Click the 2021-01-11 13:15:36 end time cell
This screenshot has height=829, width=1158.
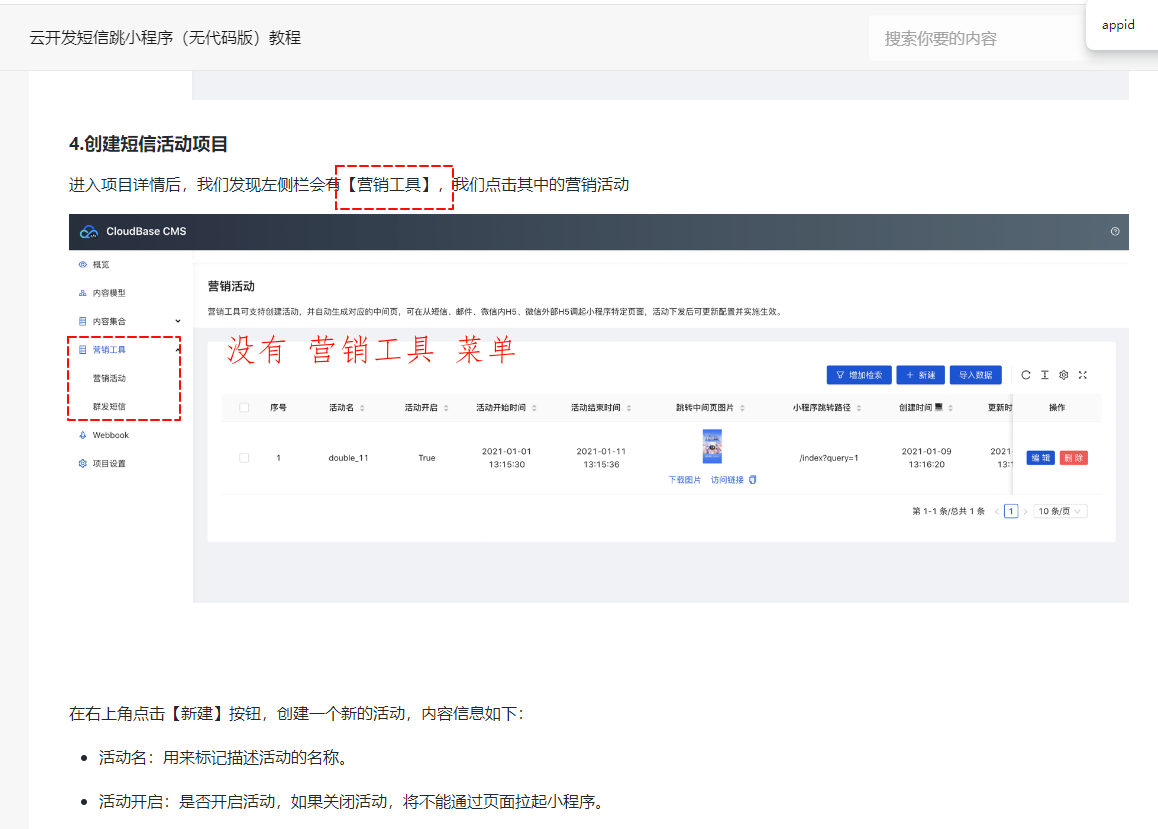click(601, 458)
